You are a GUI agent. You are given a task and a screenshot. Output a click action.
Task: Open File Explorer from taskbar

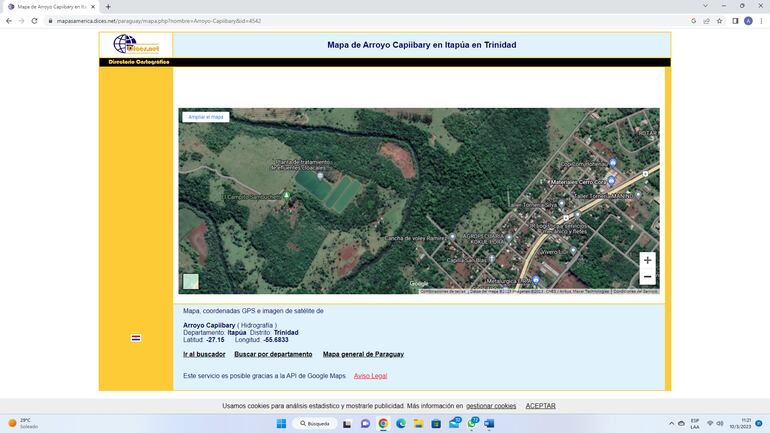(x=418, y=424)
